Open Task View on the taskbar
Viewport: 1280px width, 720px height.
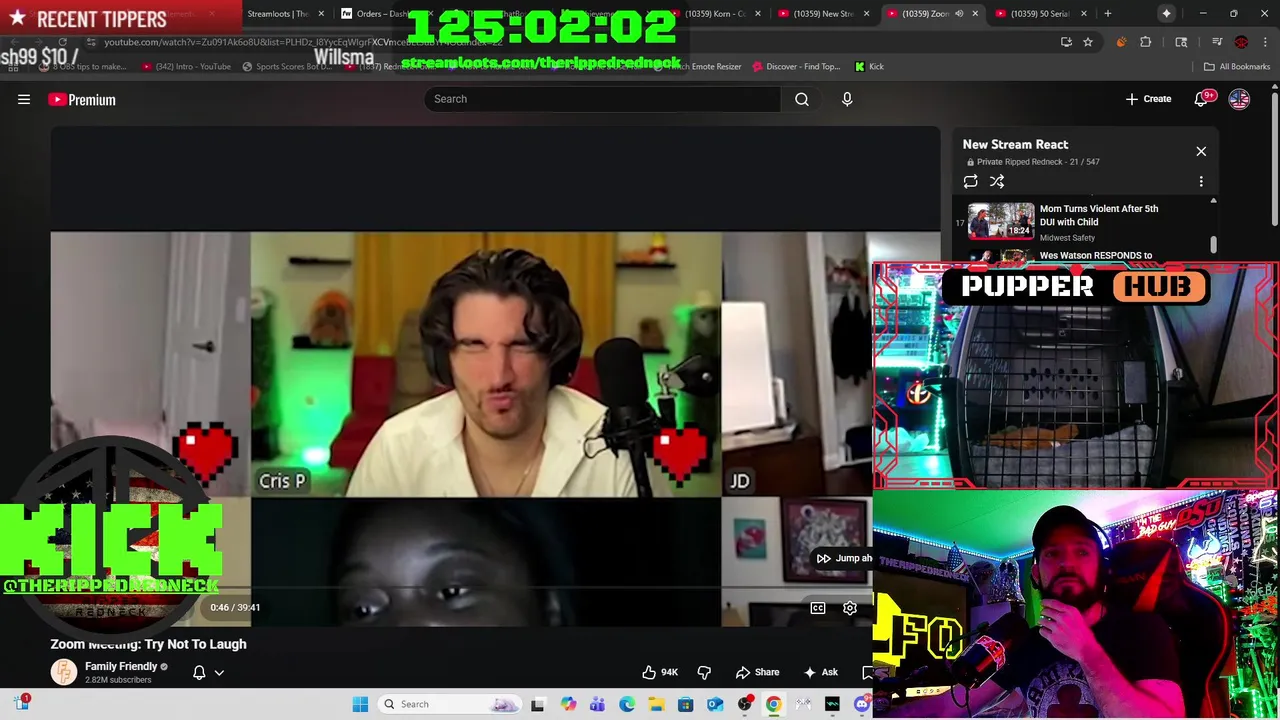(538, 704)
